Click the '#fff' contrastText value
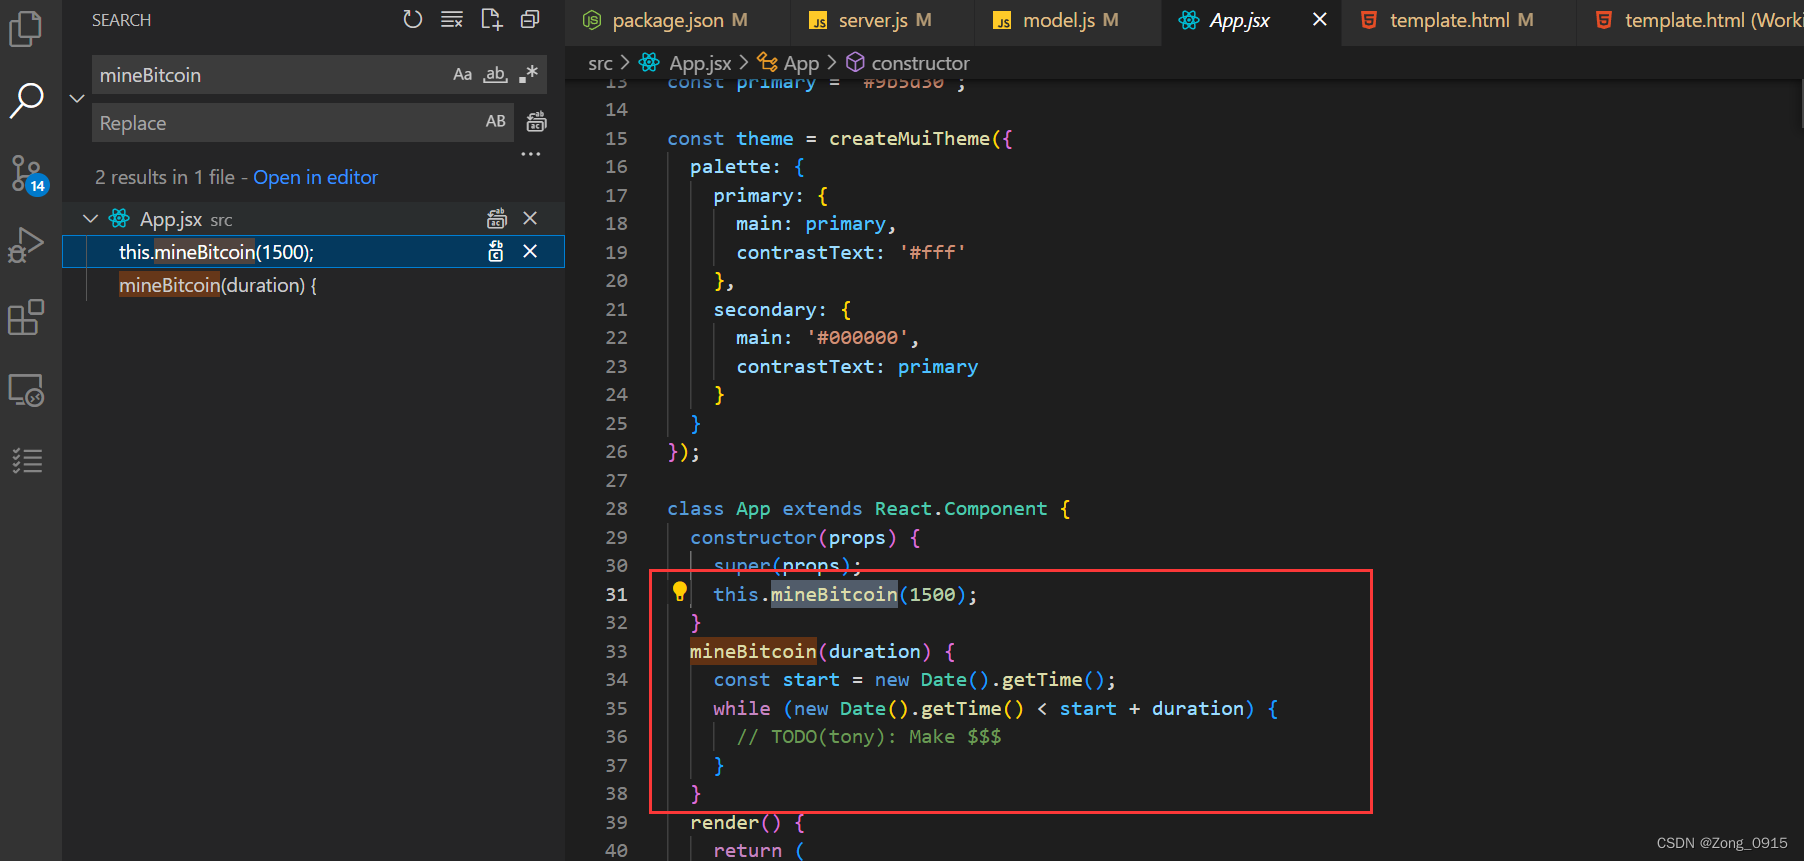Image resolution: width=1804 pixels, height=861 pixels. [x=932, y=253]
